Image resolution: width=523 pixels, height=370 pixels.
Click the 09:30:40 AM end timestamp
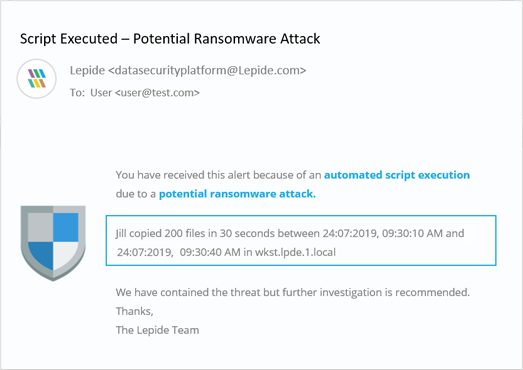[210, 252]
